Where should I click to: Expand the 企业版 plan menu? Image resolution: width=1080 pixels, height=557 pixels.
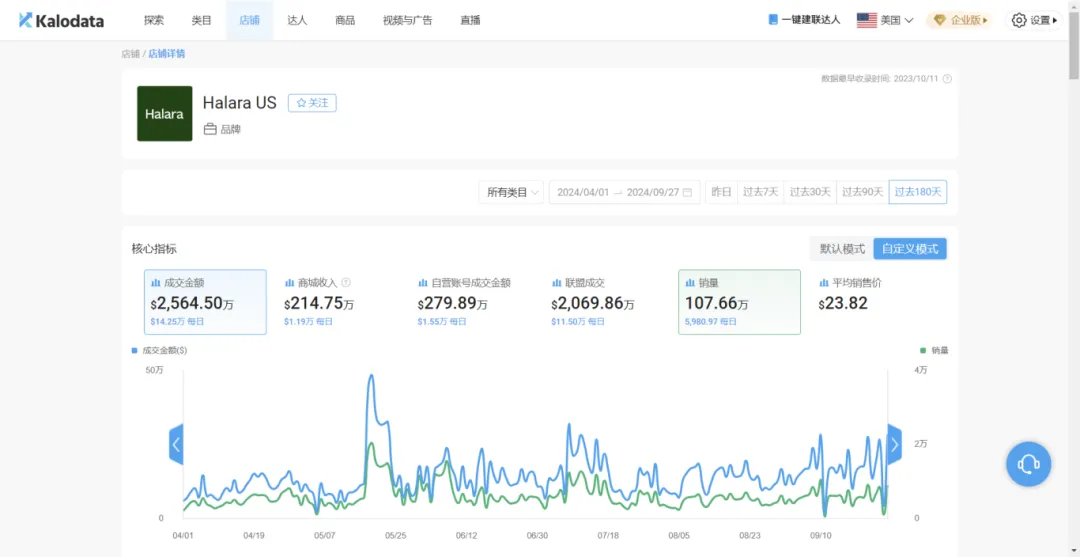click(959, 20)
